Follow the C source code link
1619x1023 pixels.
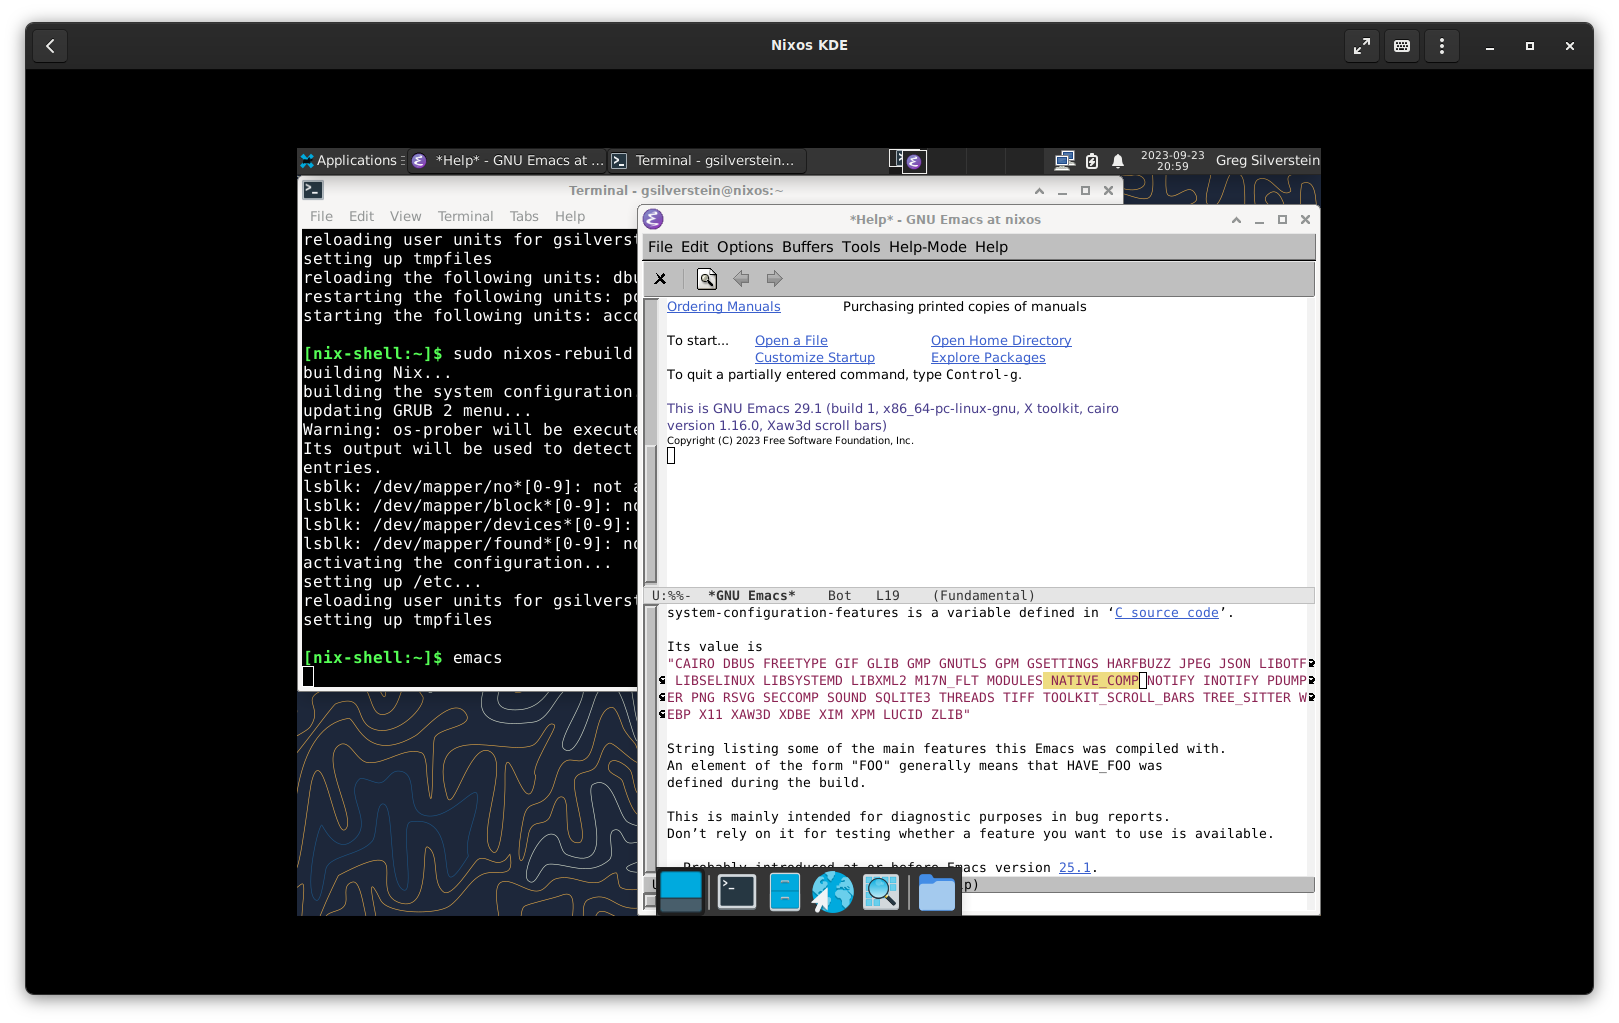pyautogui.click(x=1167, y=613)
